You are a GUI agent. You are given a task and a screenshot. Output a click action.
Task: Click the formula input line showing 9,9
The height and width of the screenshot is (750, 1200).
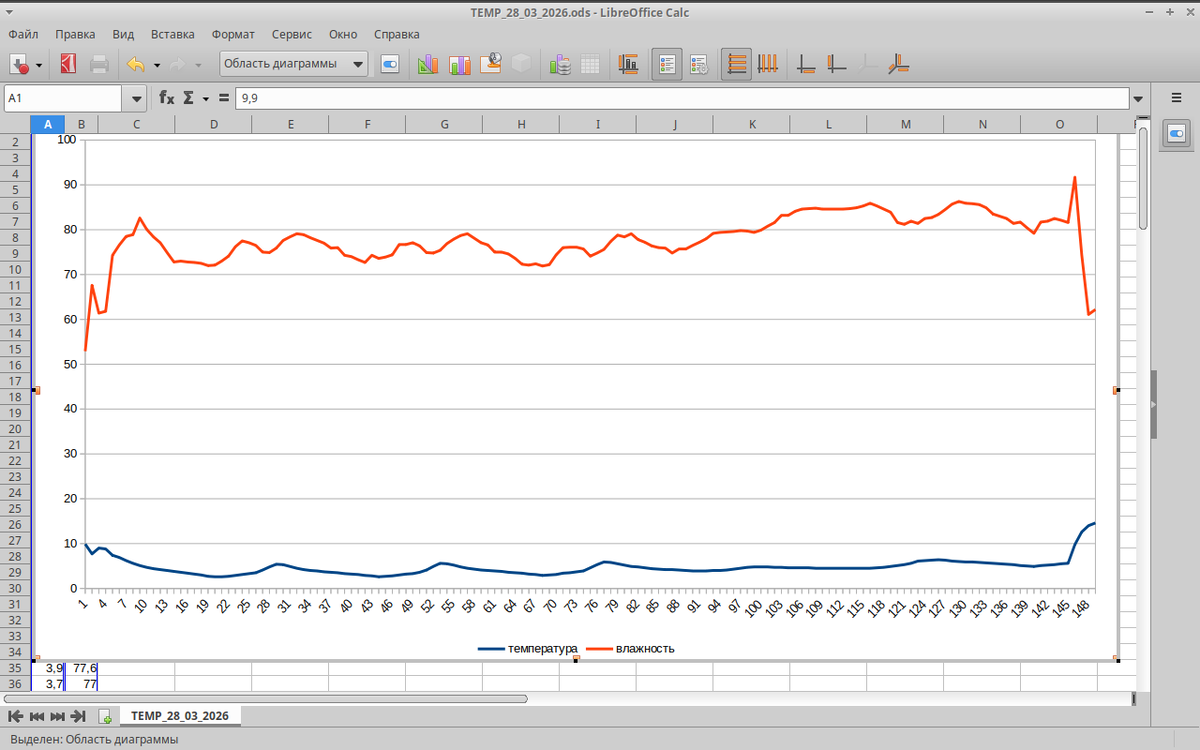tap(682, 98)
